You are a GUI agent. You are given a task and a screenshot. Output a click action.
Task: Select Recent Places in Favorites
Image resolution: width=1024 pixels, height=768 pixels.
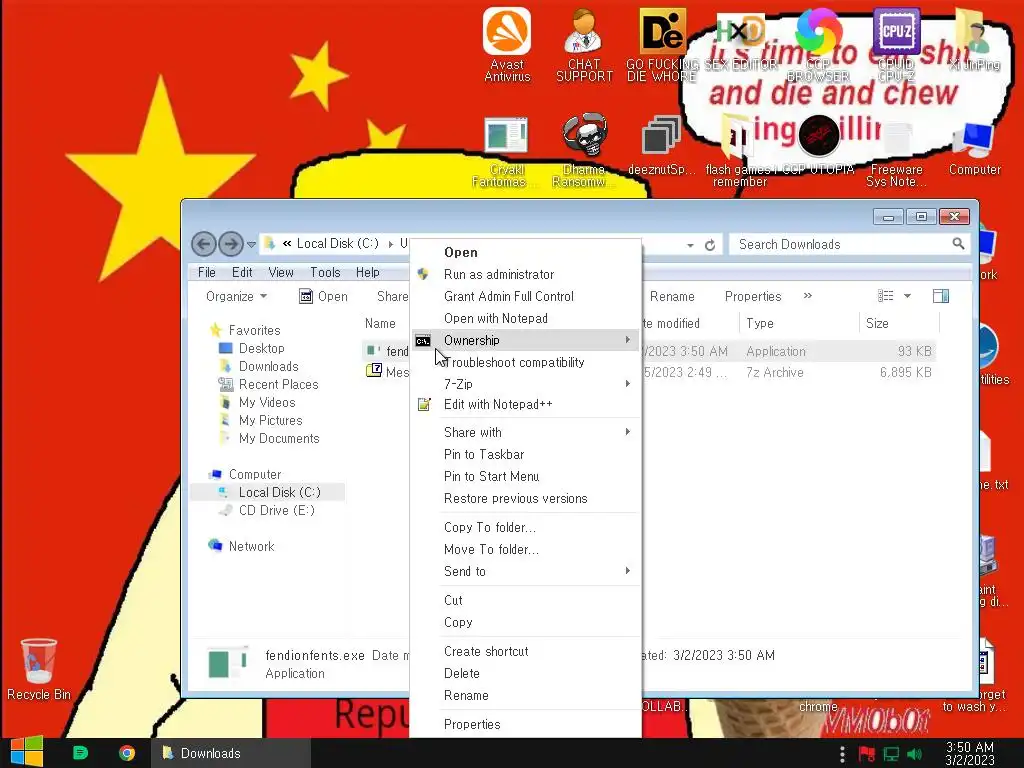point(278,385)
